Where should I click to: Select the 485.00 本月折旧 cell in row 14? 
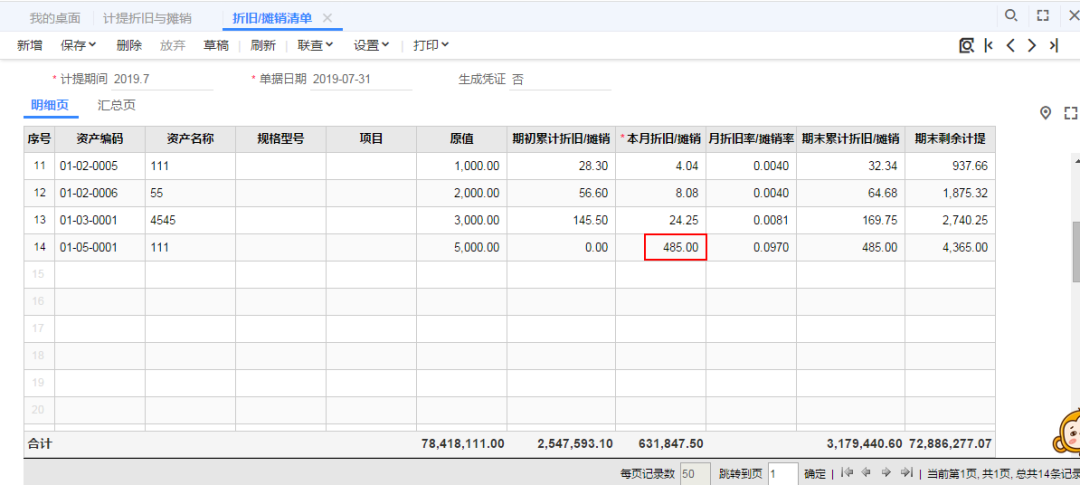(676, 247)
